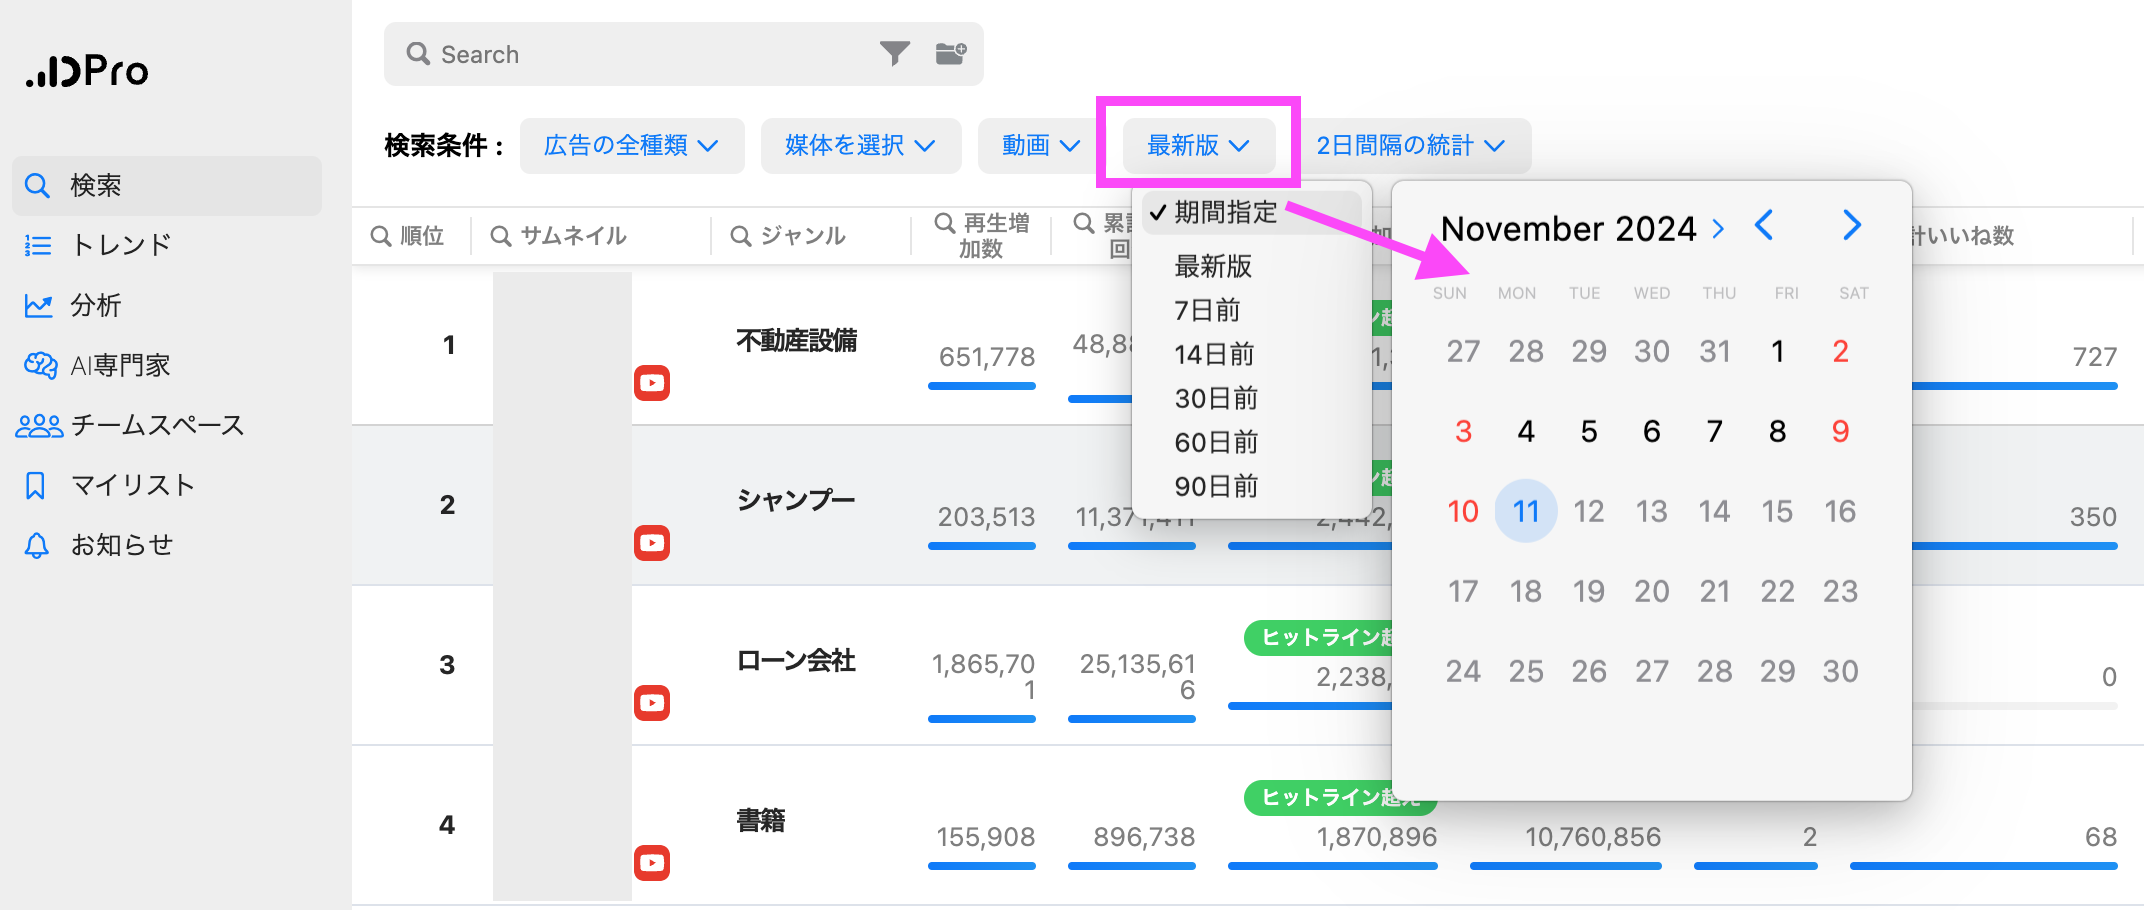Open マイリスト bookmark in sidebar
2144x910 pixels.
click(x=132, y=485)
